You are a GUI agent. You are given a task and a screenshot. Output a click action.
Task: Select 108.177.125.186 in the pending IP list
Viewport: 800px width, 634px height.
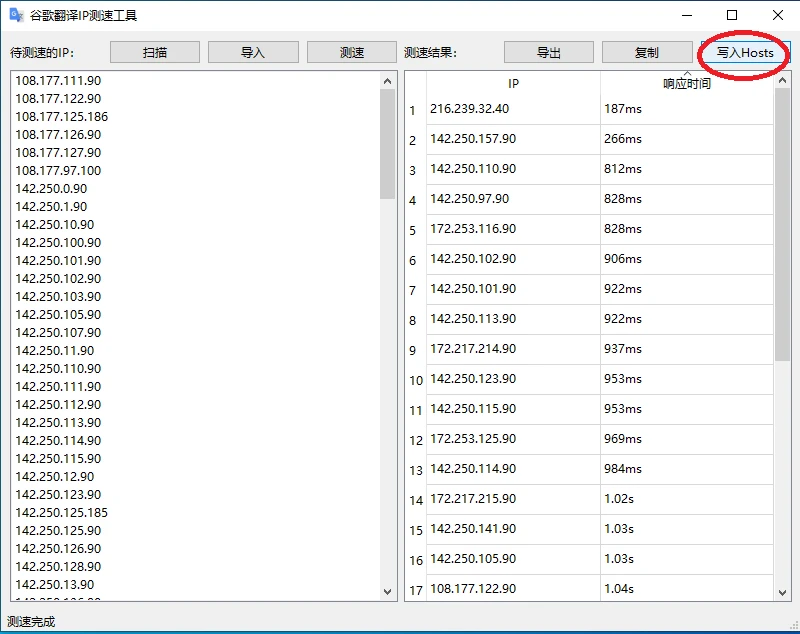pos(62,117)
